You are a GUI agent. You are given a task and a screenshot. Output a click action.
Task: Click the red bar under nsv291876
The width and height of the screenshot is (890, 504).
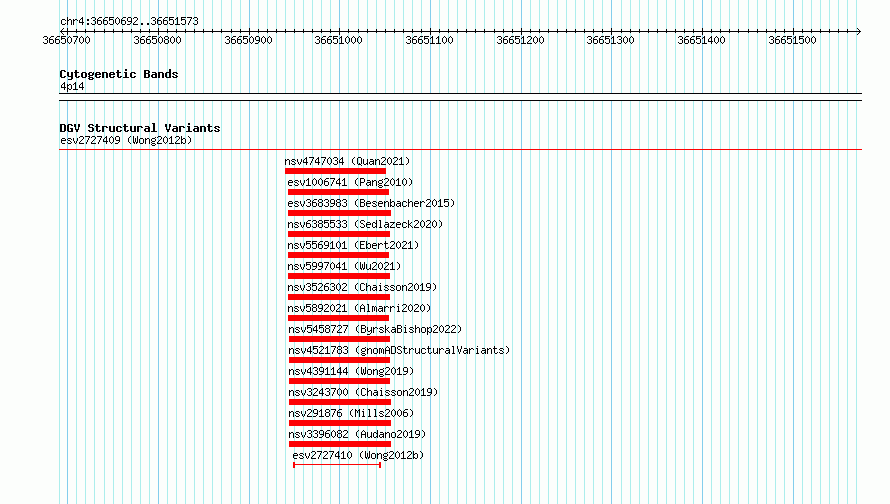(x=340, y=423)
